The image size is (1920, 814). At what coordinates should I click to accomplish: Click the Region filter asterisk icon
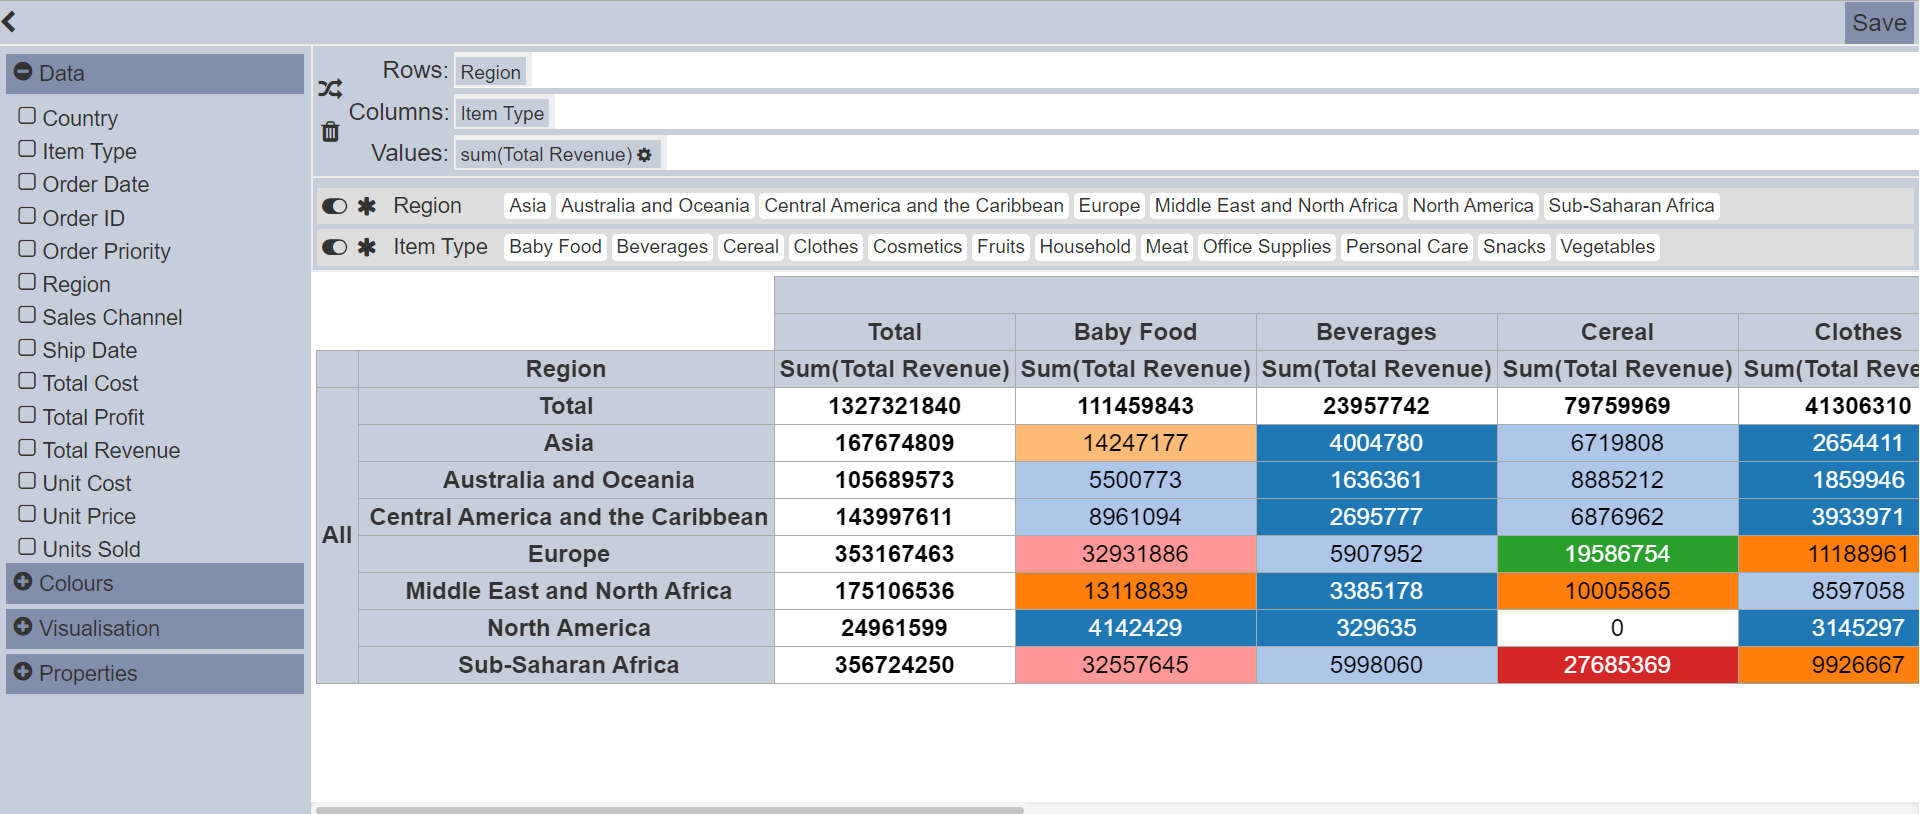click(x=367, y=206)
